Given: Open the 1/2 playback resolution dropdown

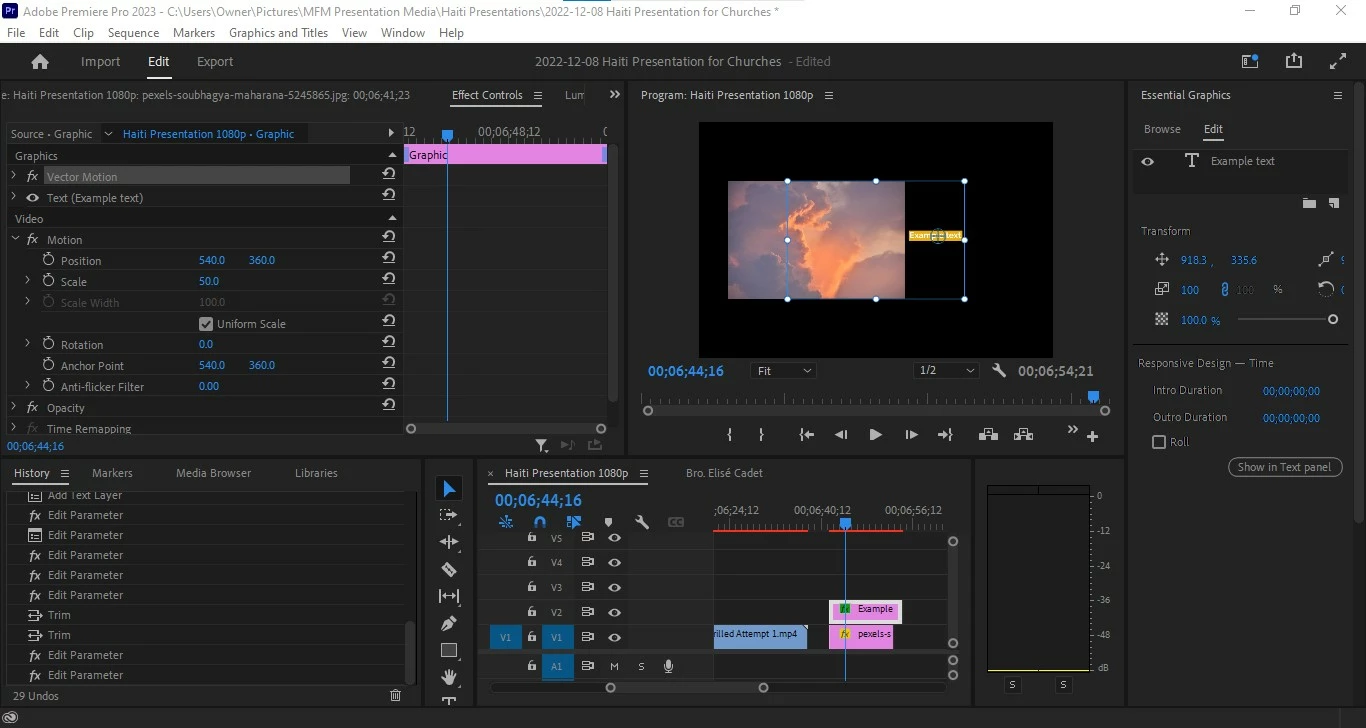Looking at the screenshot, I should [x=946, y=371].
